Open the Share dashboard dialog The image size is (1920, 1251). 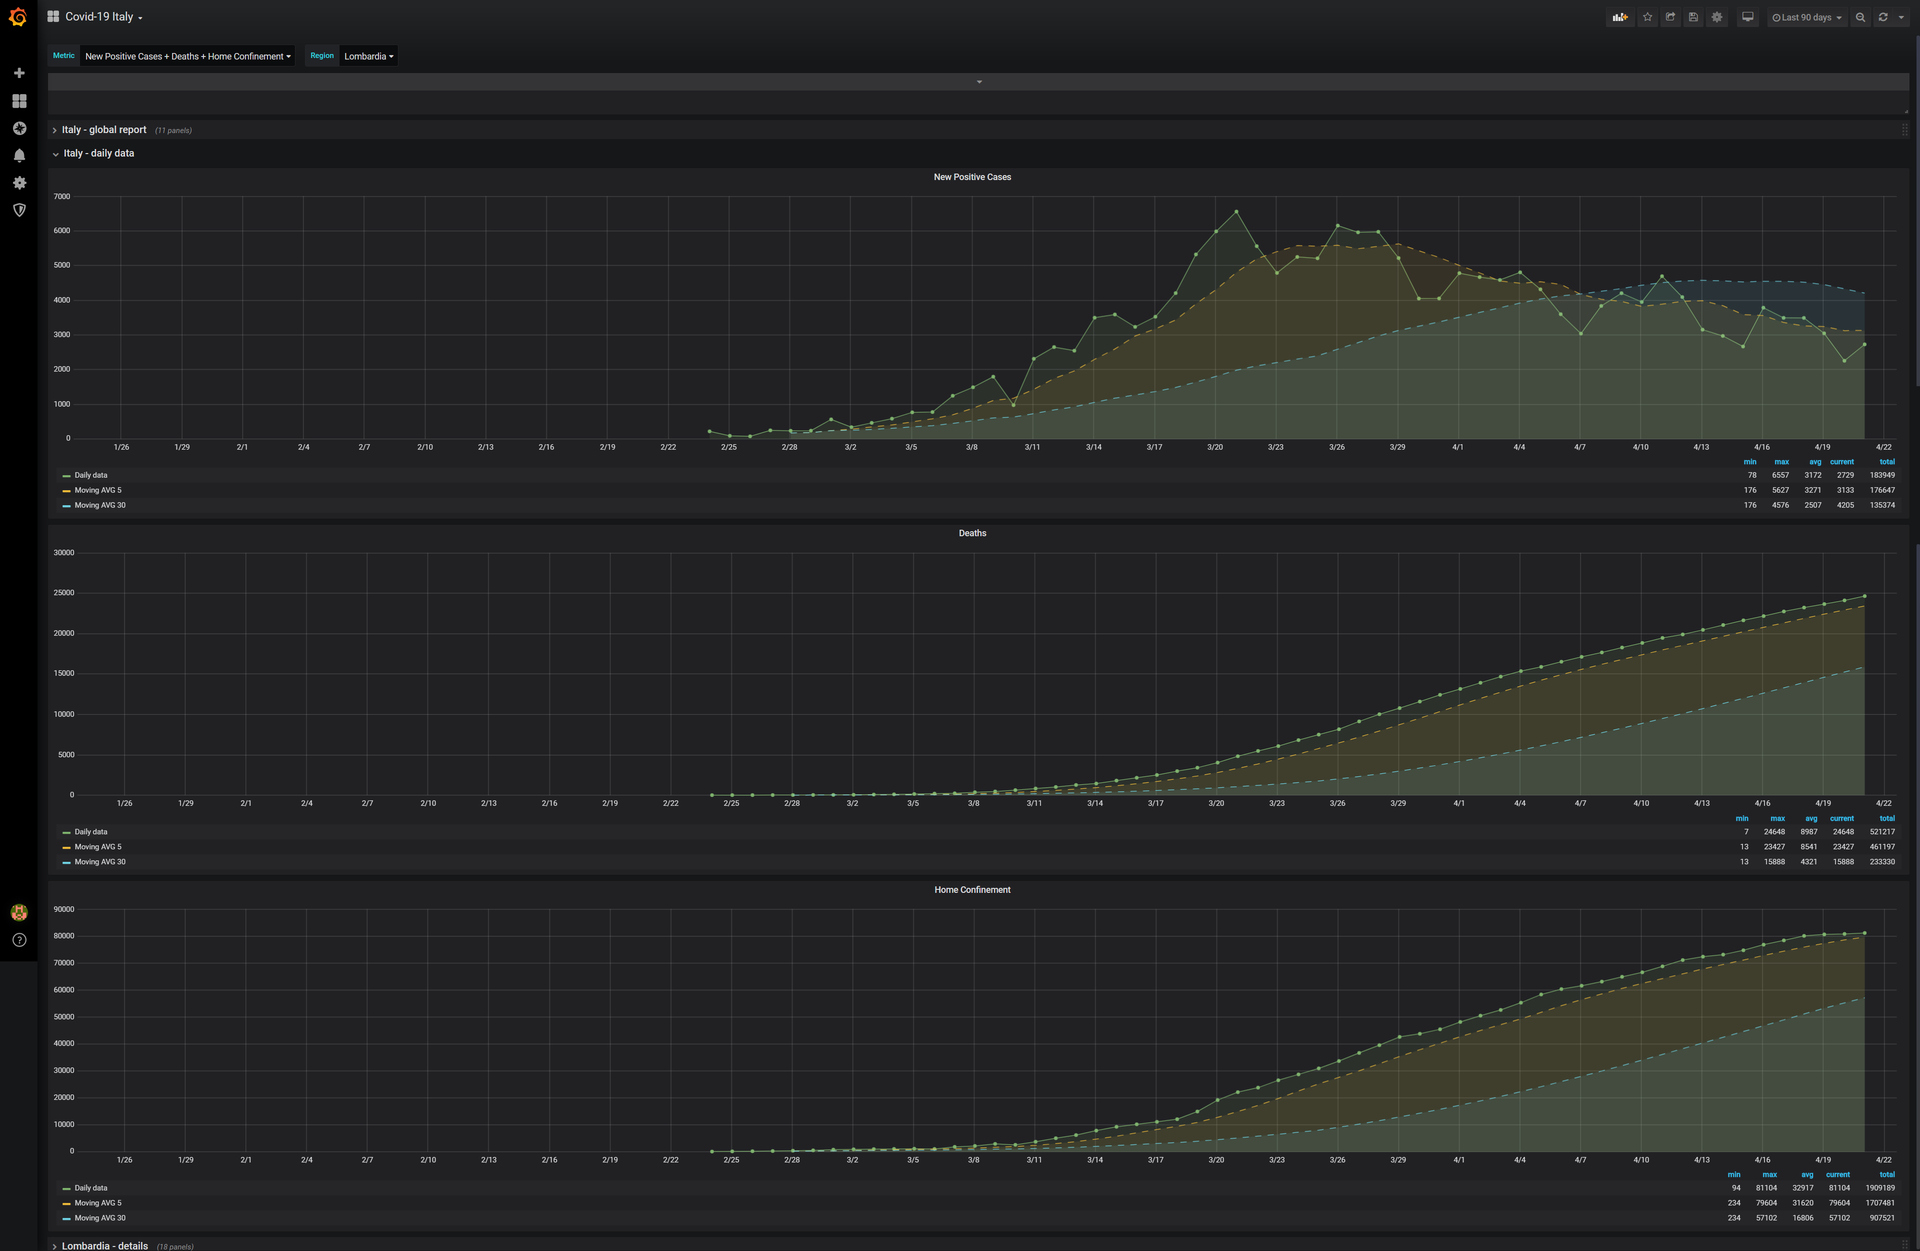click(1670, 17)
